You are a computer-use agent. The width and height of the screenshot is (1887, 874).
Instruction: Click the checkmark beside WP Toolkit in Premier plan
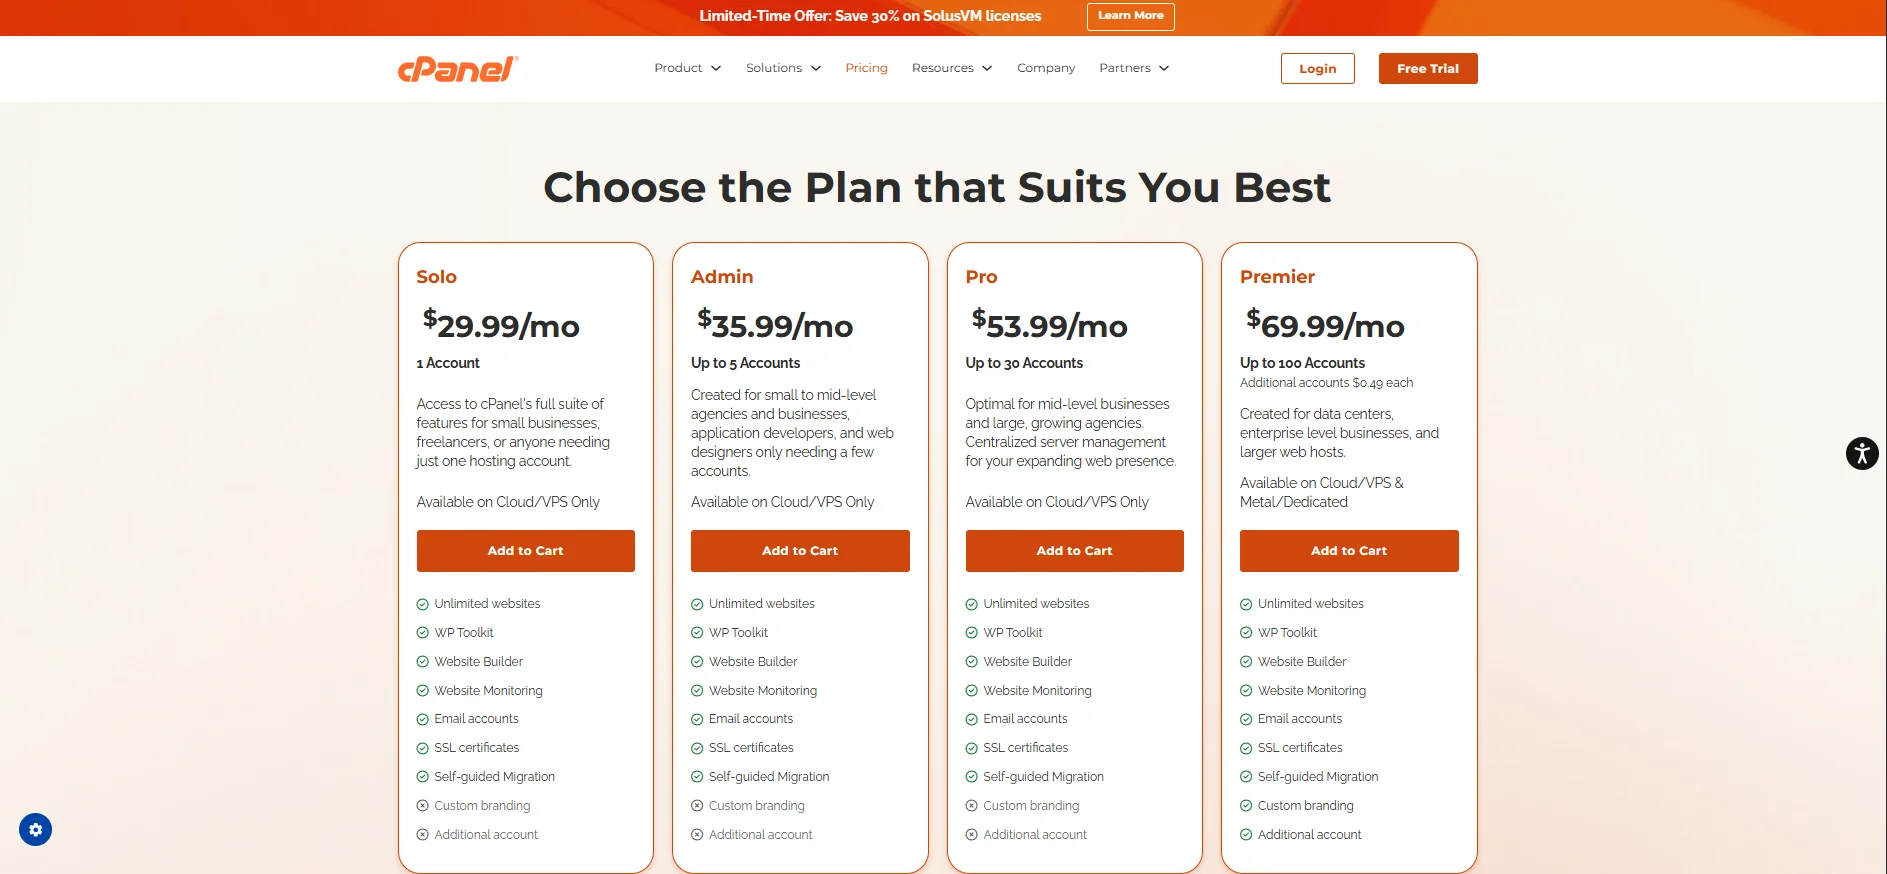pyautogui.click(x=1245, y=632)
